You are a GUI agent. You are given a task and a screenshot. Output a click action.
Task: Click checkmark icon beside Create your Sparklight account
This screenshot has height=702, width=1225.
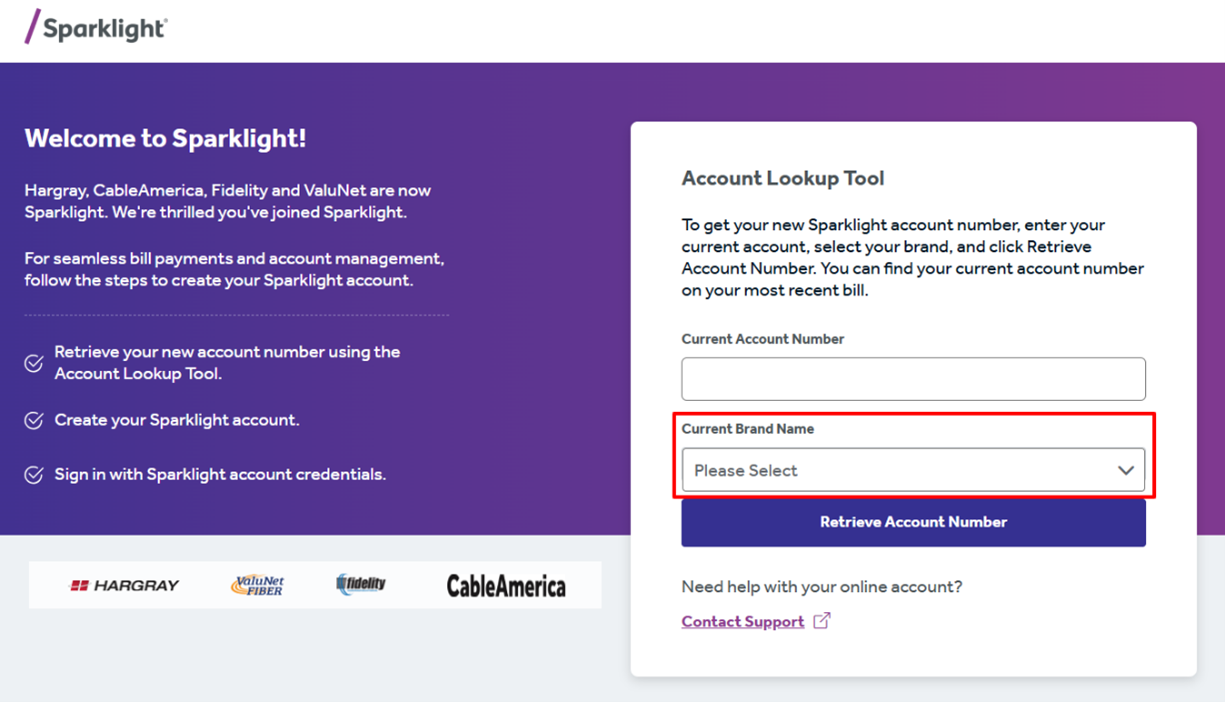pyautogui.click(x=34, y=420)
